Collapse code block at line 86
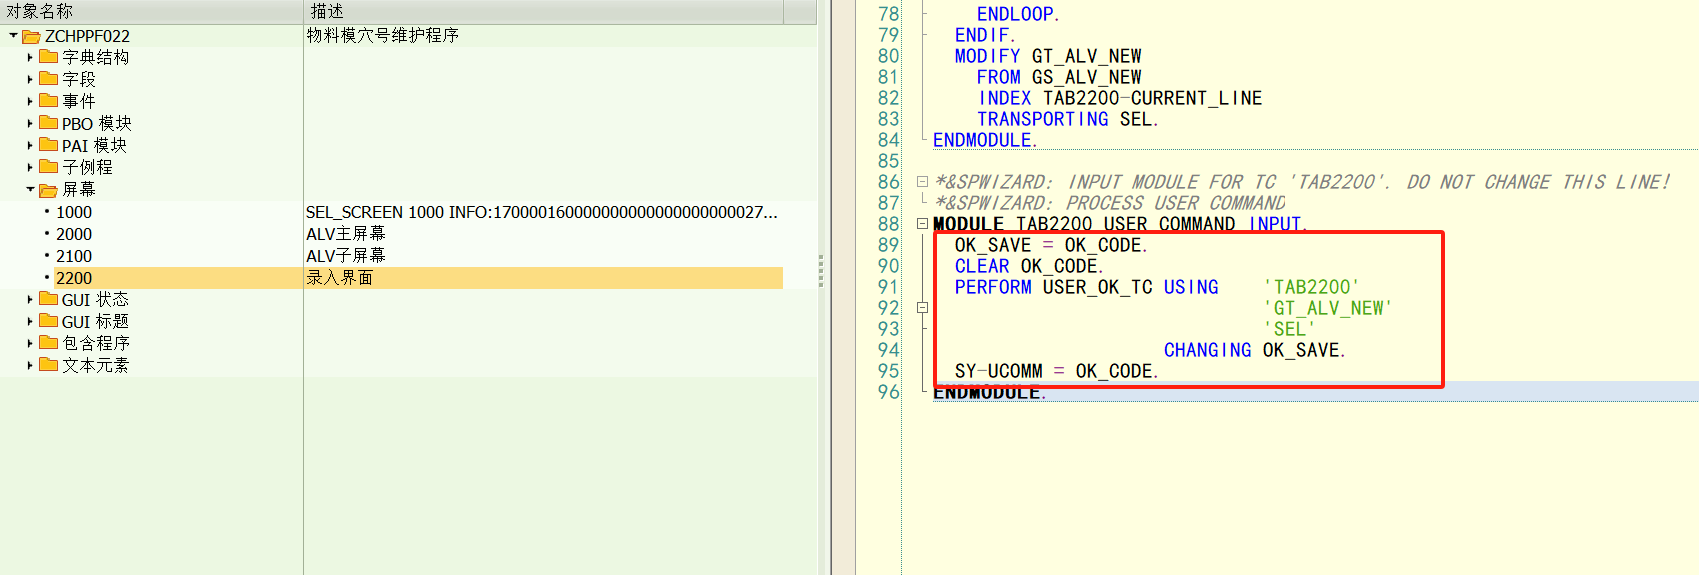The height and width of the screenshot is (575, 1699). click(922, 182)
